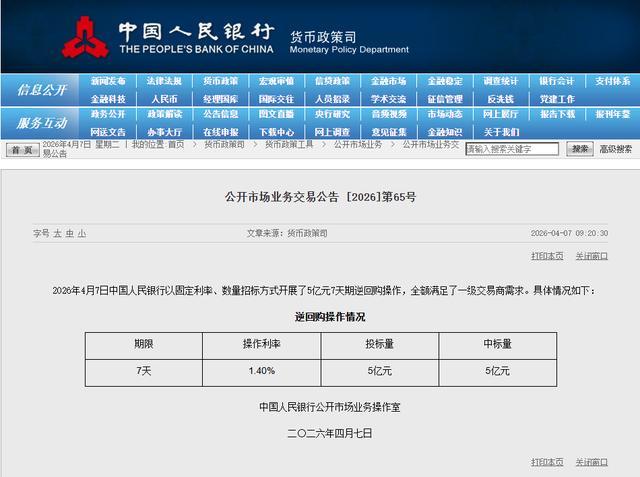Set font size to 小 (small)
This screenshot has width=640, height=477.
tap(82, 233)
